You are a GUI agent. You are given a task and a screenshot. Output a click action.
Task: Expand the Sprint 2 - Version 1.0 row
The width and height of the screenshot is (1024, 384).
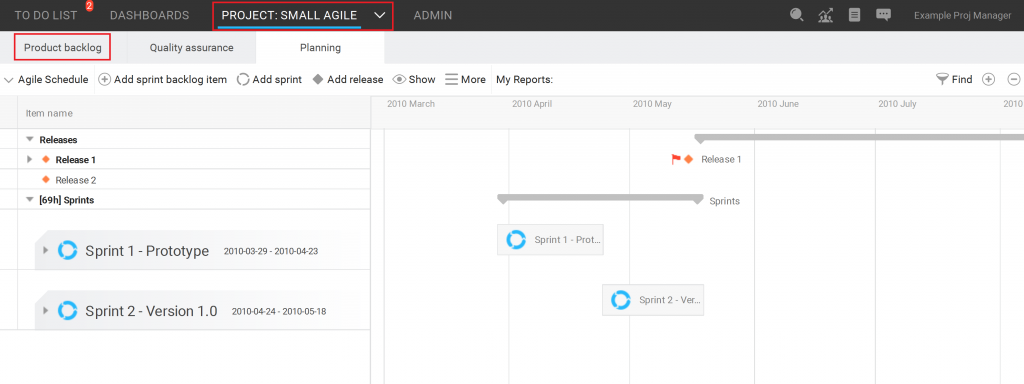click(45, 310)
